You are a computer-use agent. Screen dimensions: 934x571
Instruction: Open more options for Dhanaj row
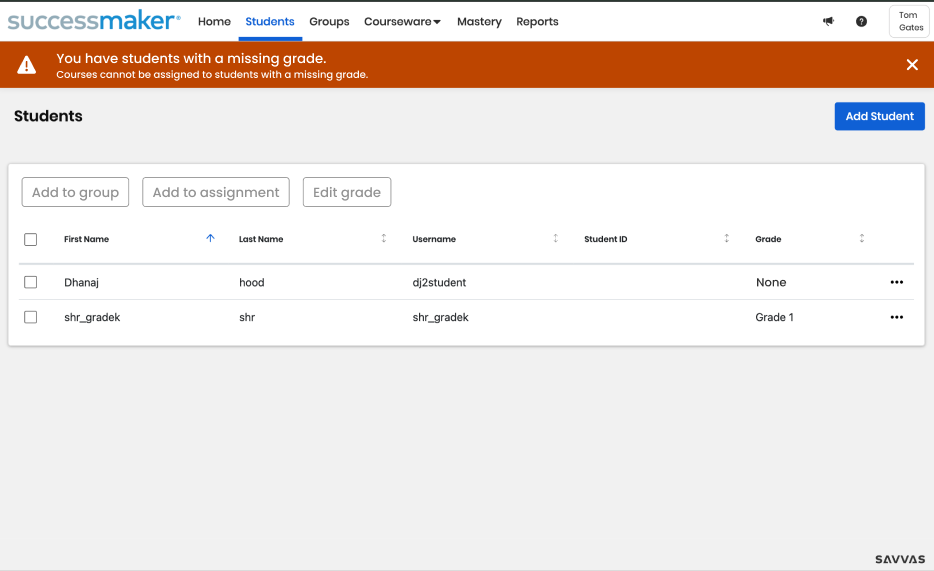[896, 282]
